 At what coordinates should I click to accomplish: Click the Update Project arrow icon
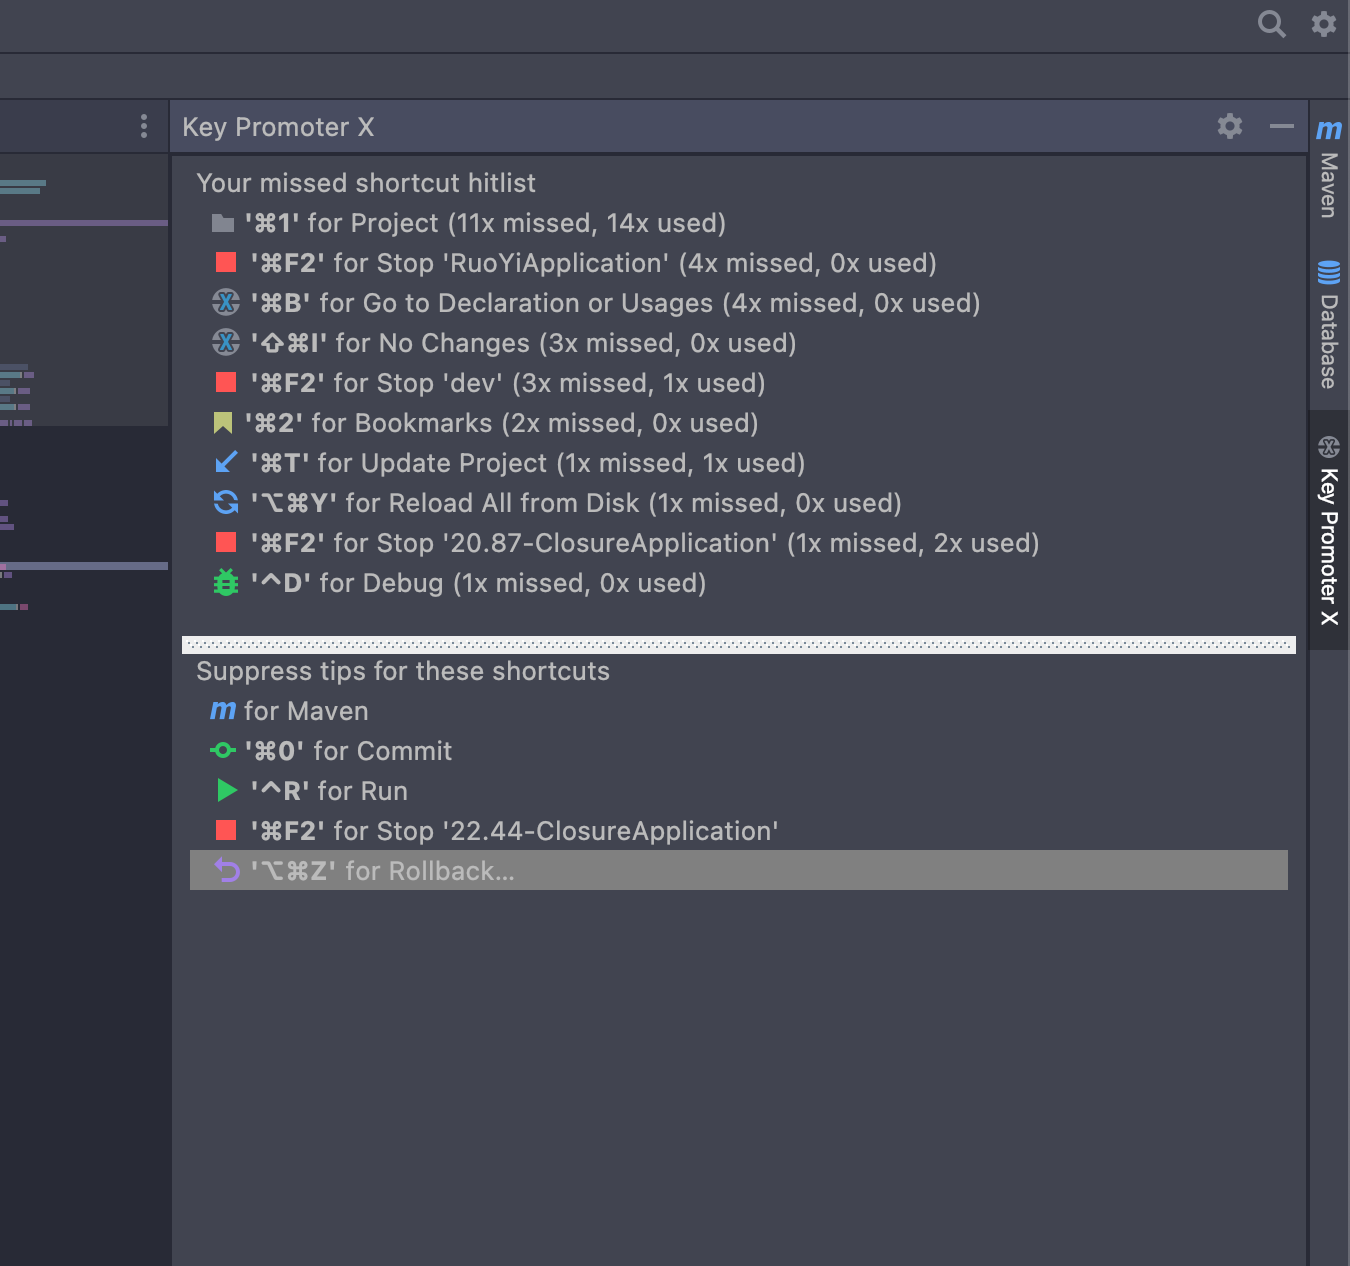(225, 463)
